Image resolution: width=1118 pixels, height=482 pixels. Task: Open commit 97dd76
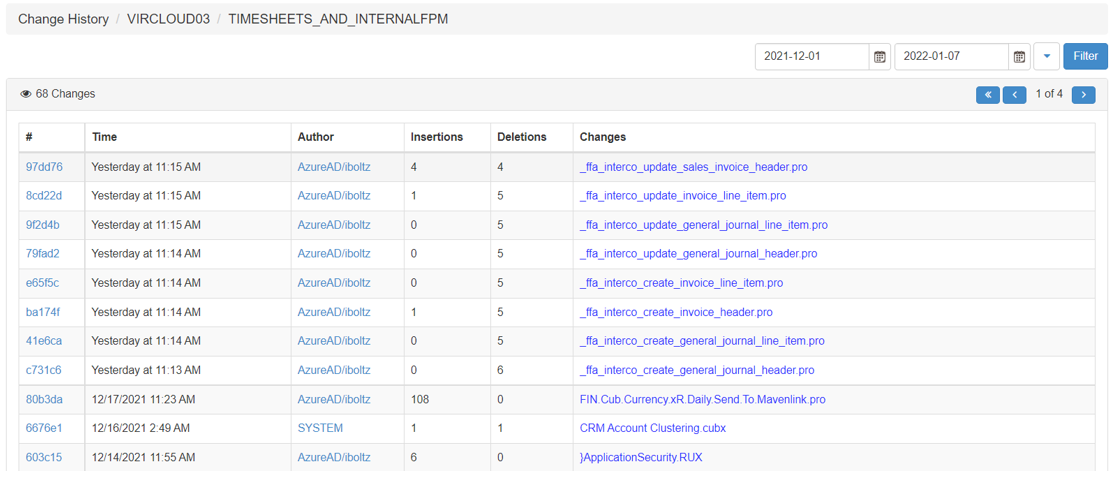click(44, 167)
